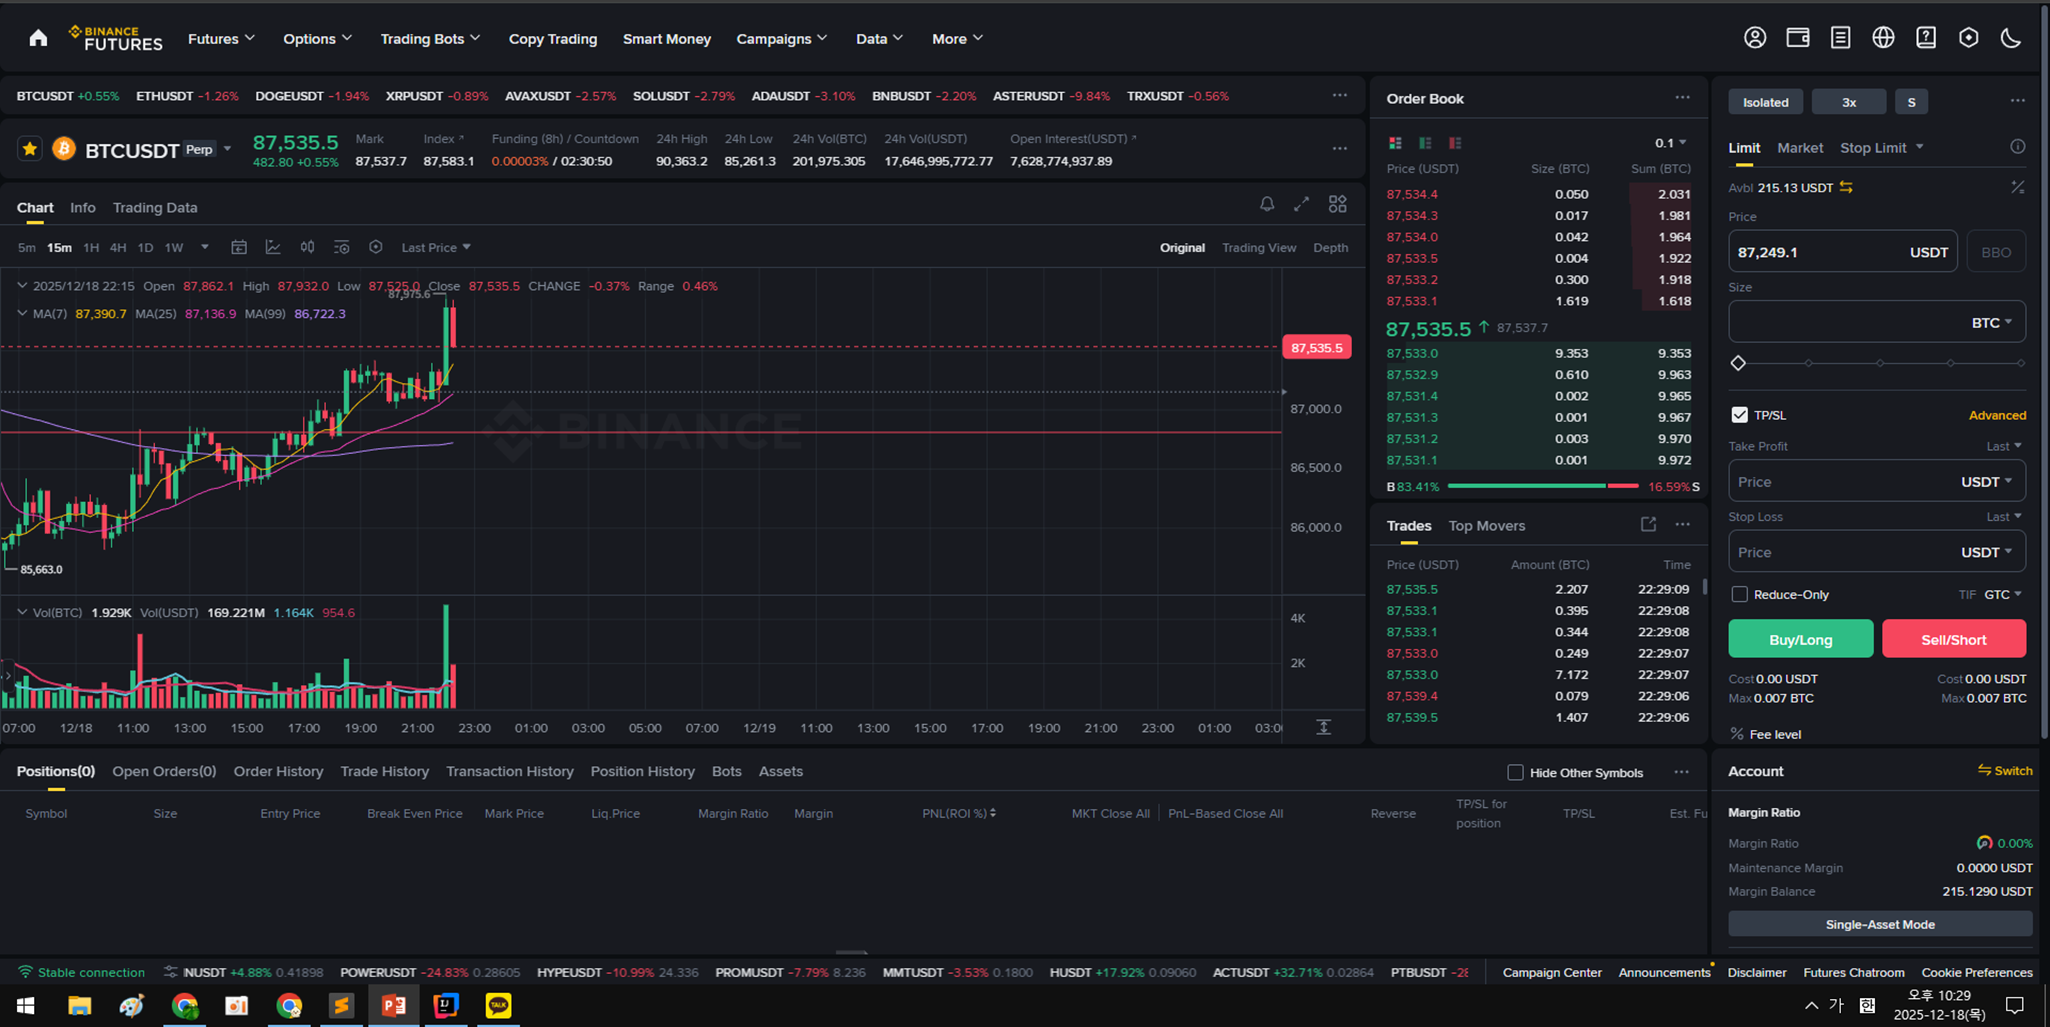Click the Sell/Short button
Screen dimensions: 2050x1027
pyautogui.click(x=1954, y=639)
